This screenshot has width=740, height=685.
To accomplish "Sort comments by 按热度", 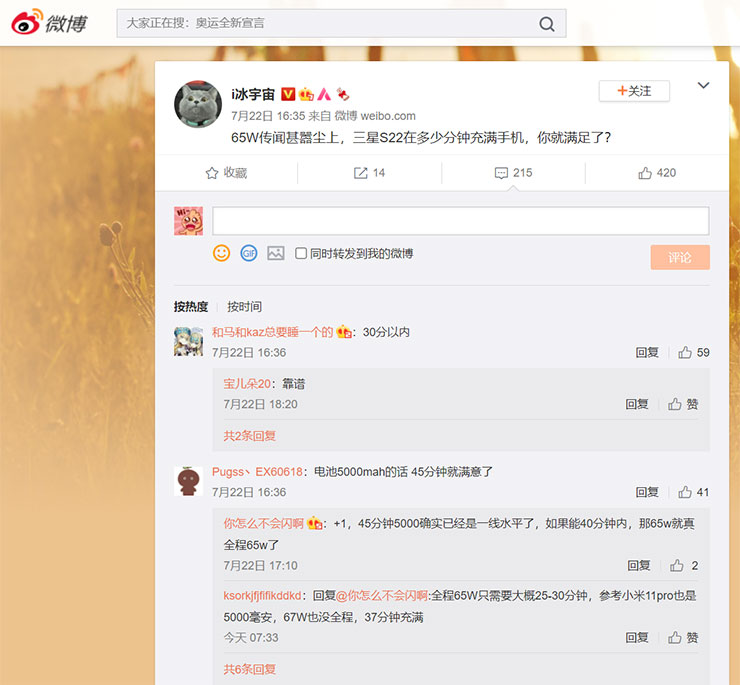I will point(191,307).
